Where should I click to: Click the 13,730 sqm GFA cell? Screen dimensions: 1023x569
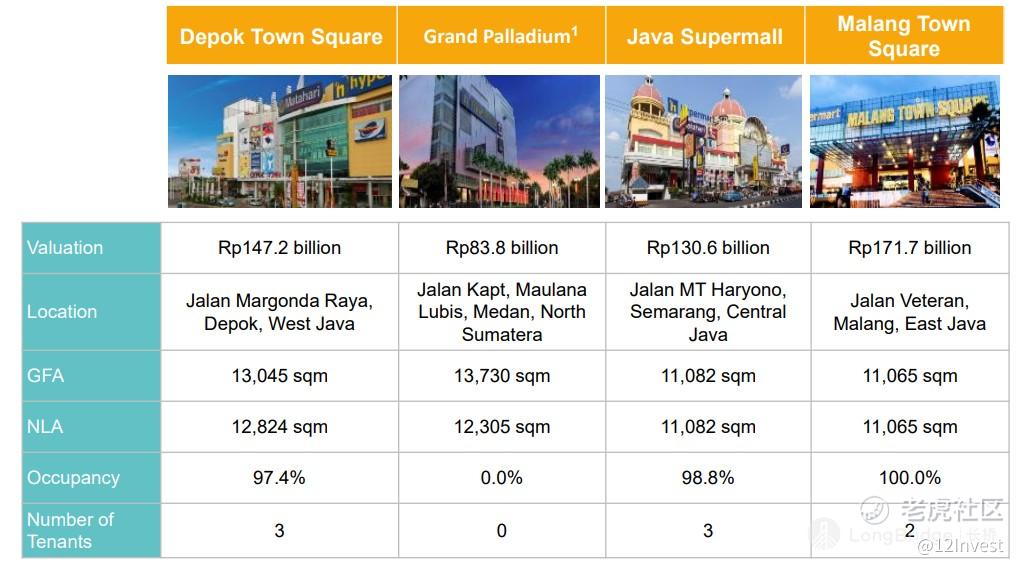pyautogui.click(x=502, y=376)
